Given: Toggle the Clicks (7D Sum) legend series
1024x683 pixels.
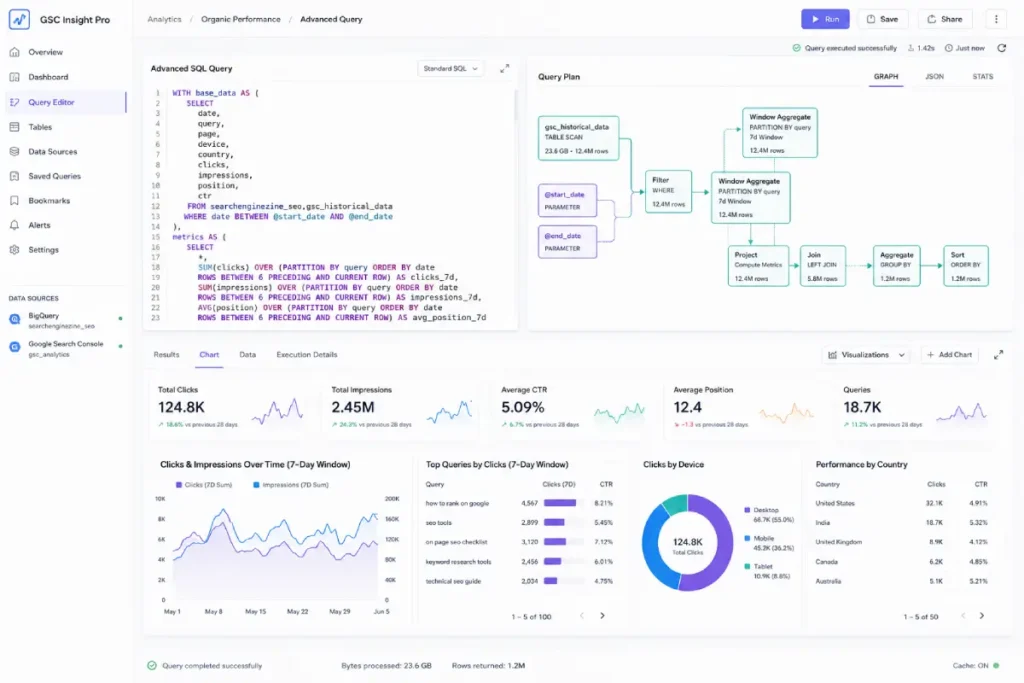Looking at the screenshot, I should click(204, 484).
